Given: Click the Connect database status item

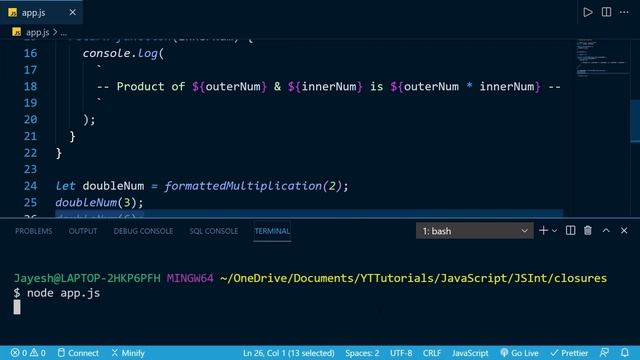Looking at the screenshot, I should 78,353.
